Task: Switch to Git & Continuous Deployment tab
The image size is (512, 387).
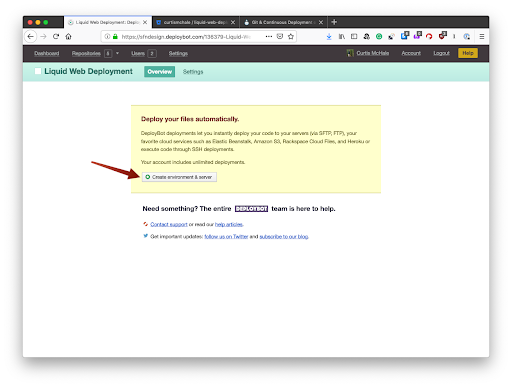Action: click(x=284, y=22)
